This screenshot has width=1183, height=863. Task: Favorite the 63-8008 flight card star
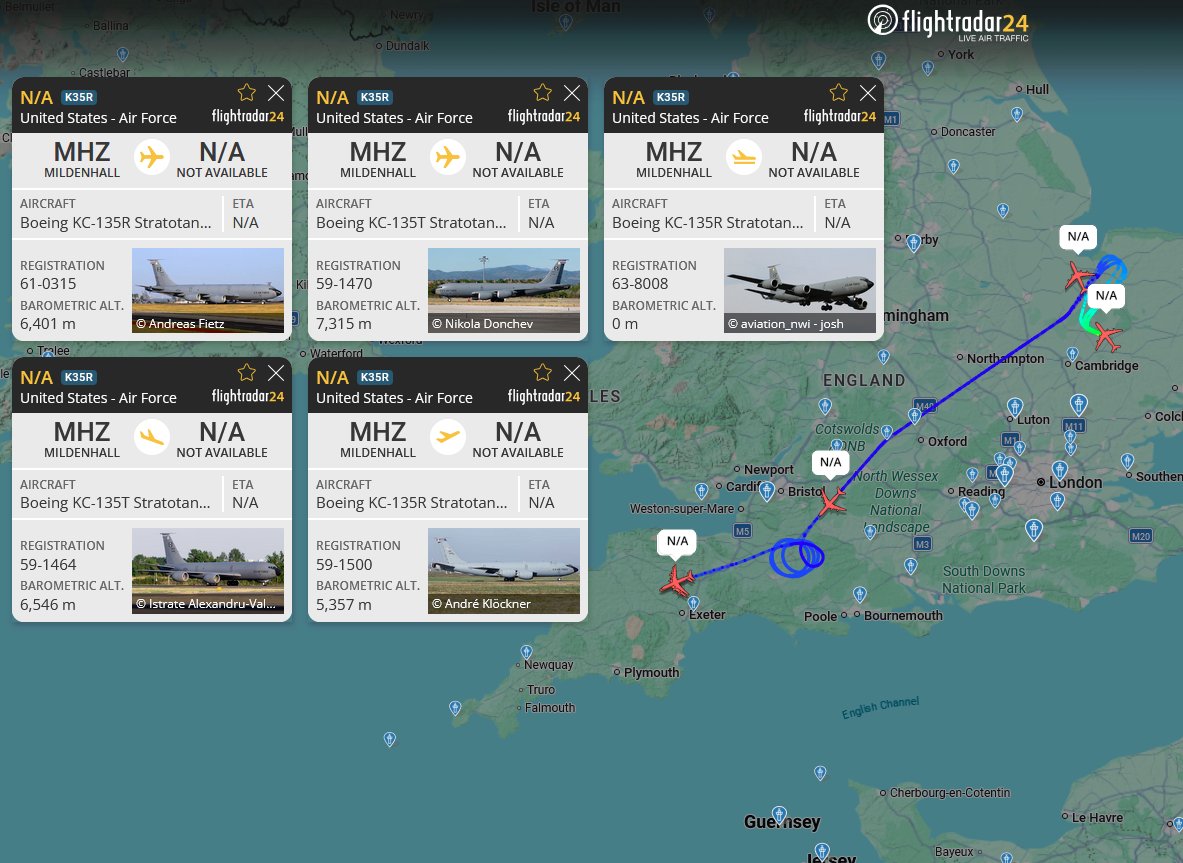838,93
